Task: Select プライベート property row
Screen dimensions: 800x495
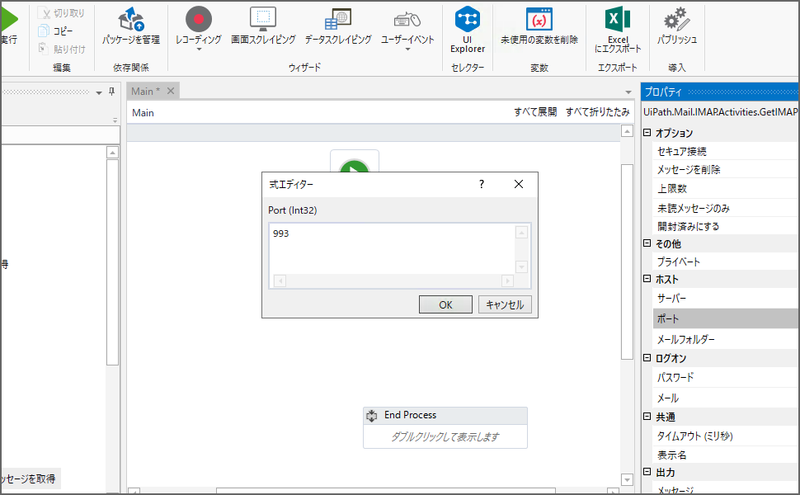Action: coord(725,262)
